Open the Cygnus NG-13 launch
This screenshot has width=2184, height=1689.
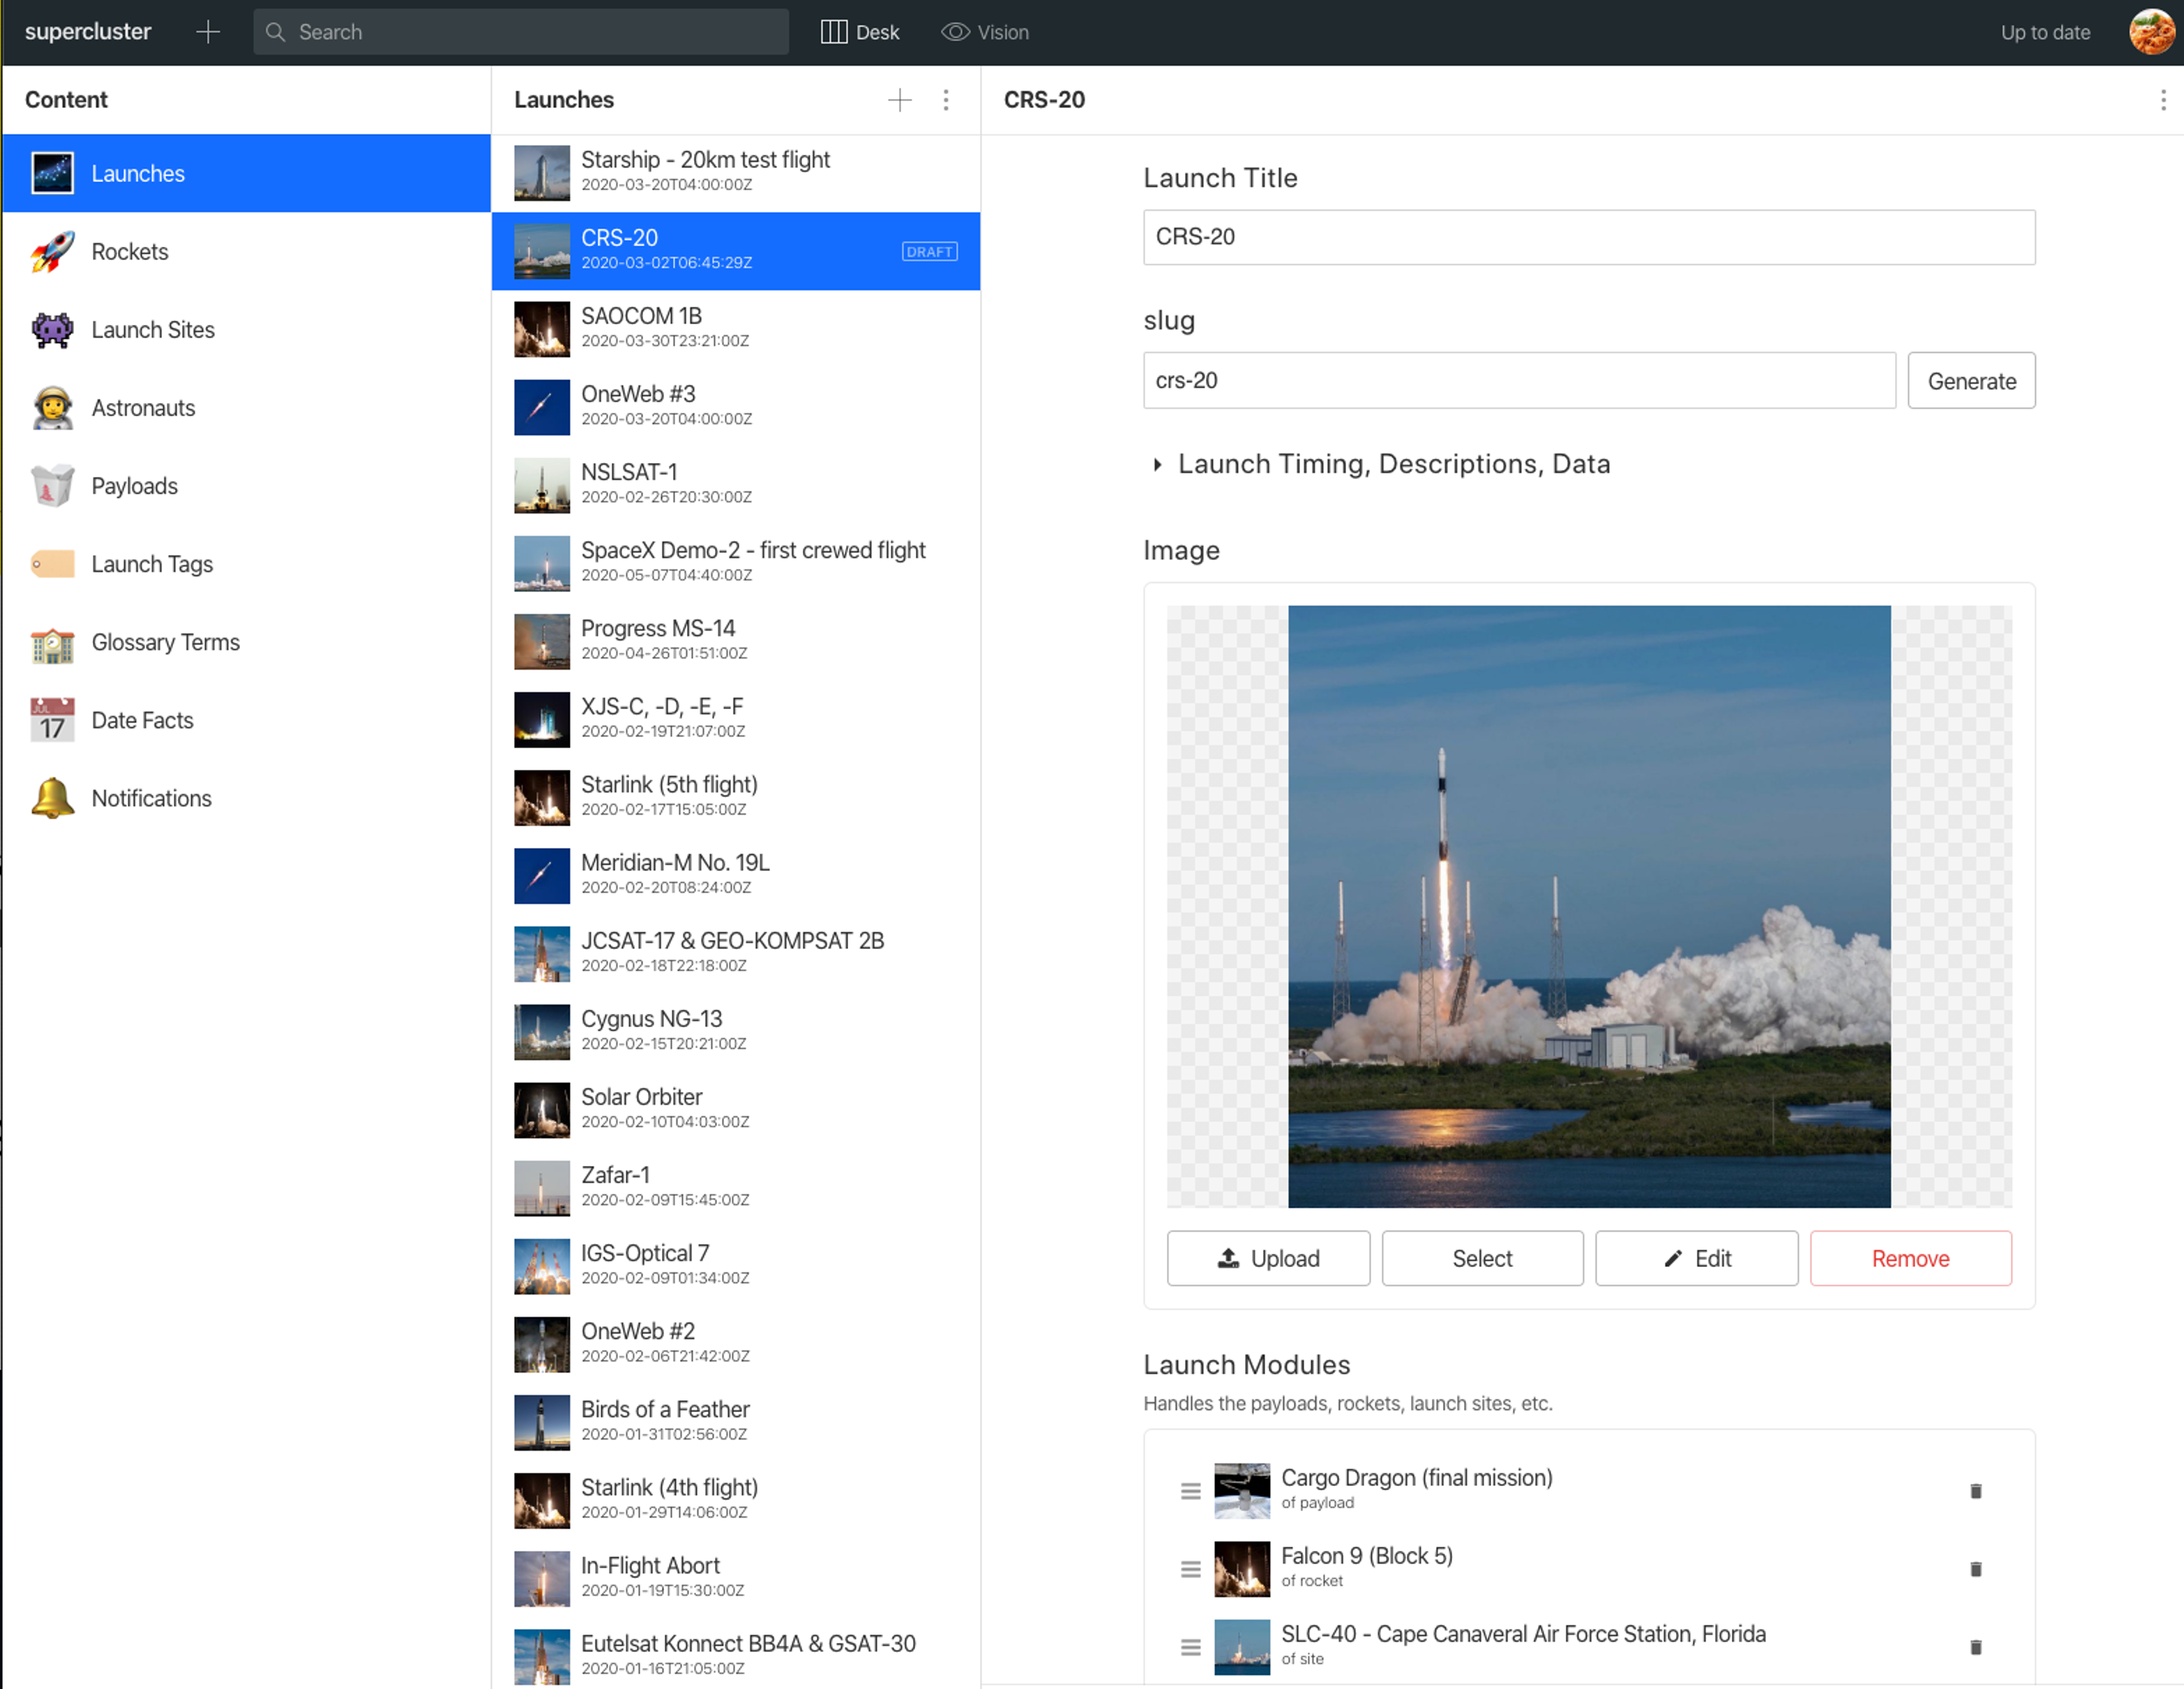(x=735, y=1031)
